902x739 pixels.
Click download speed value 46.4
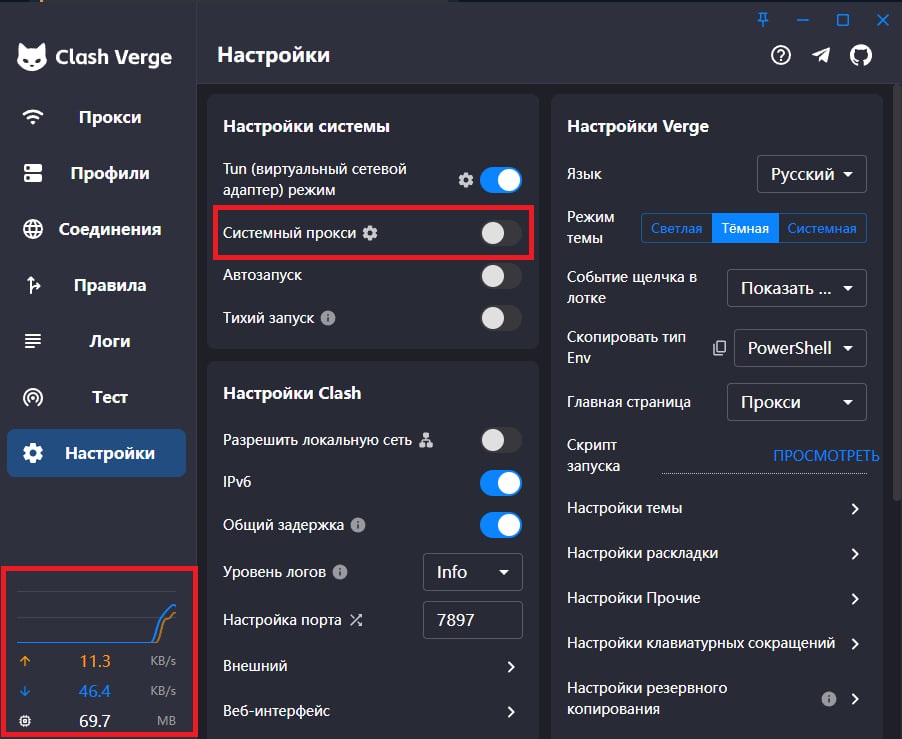[95, 691]
